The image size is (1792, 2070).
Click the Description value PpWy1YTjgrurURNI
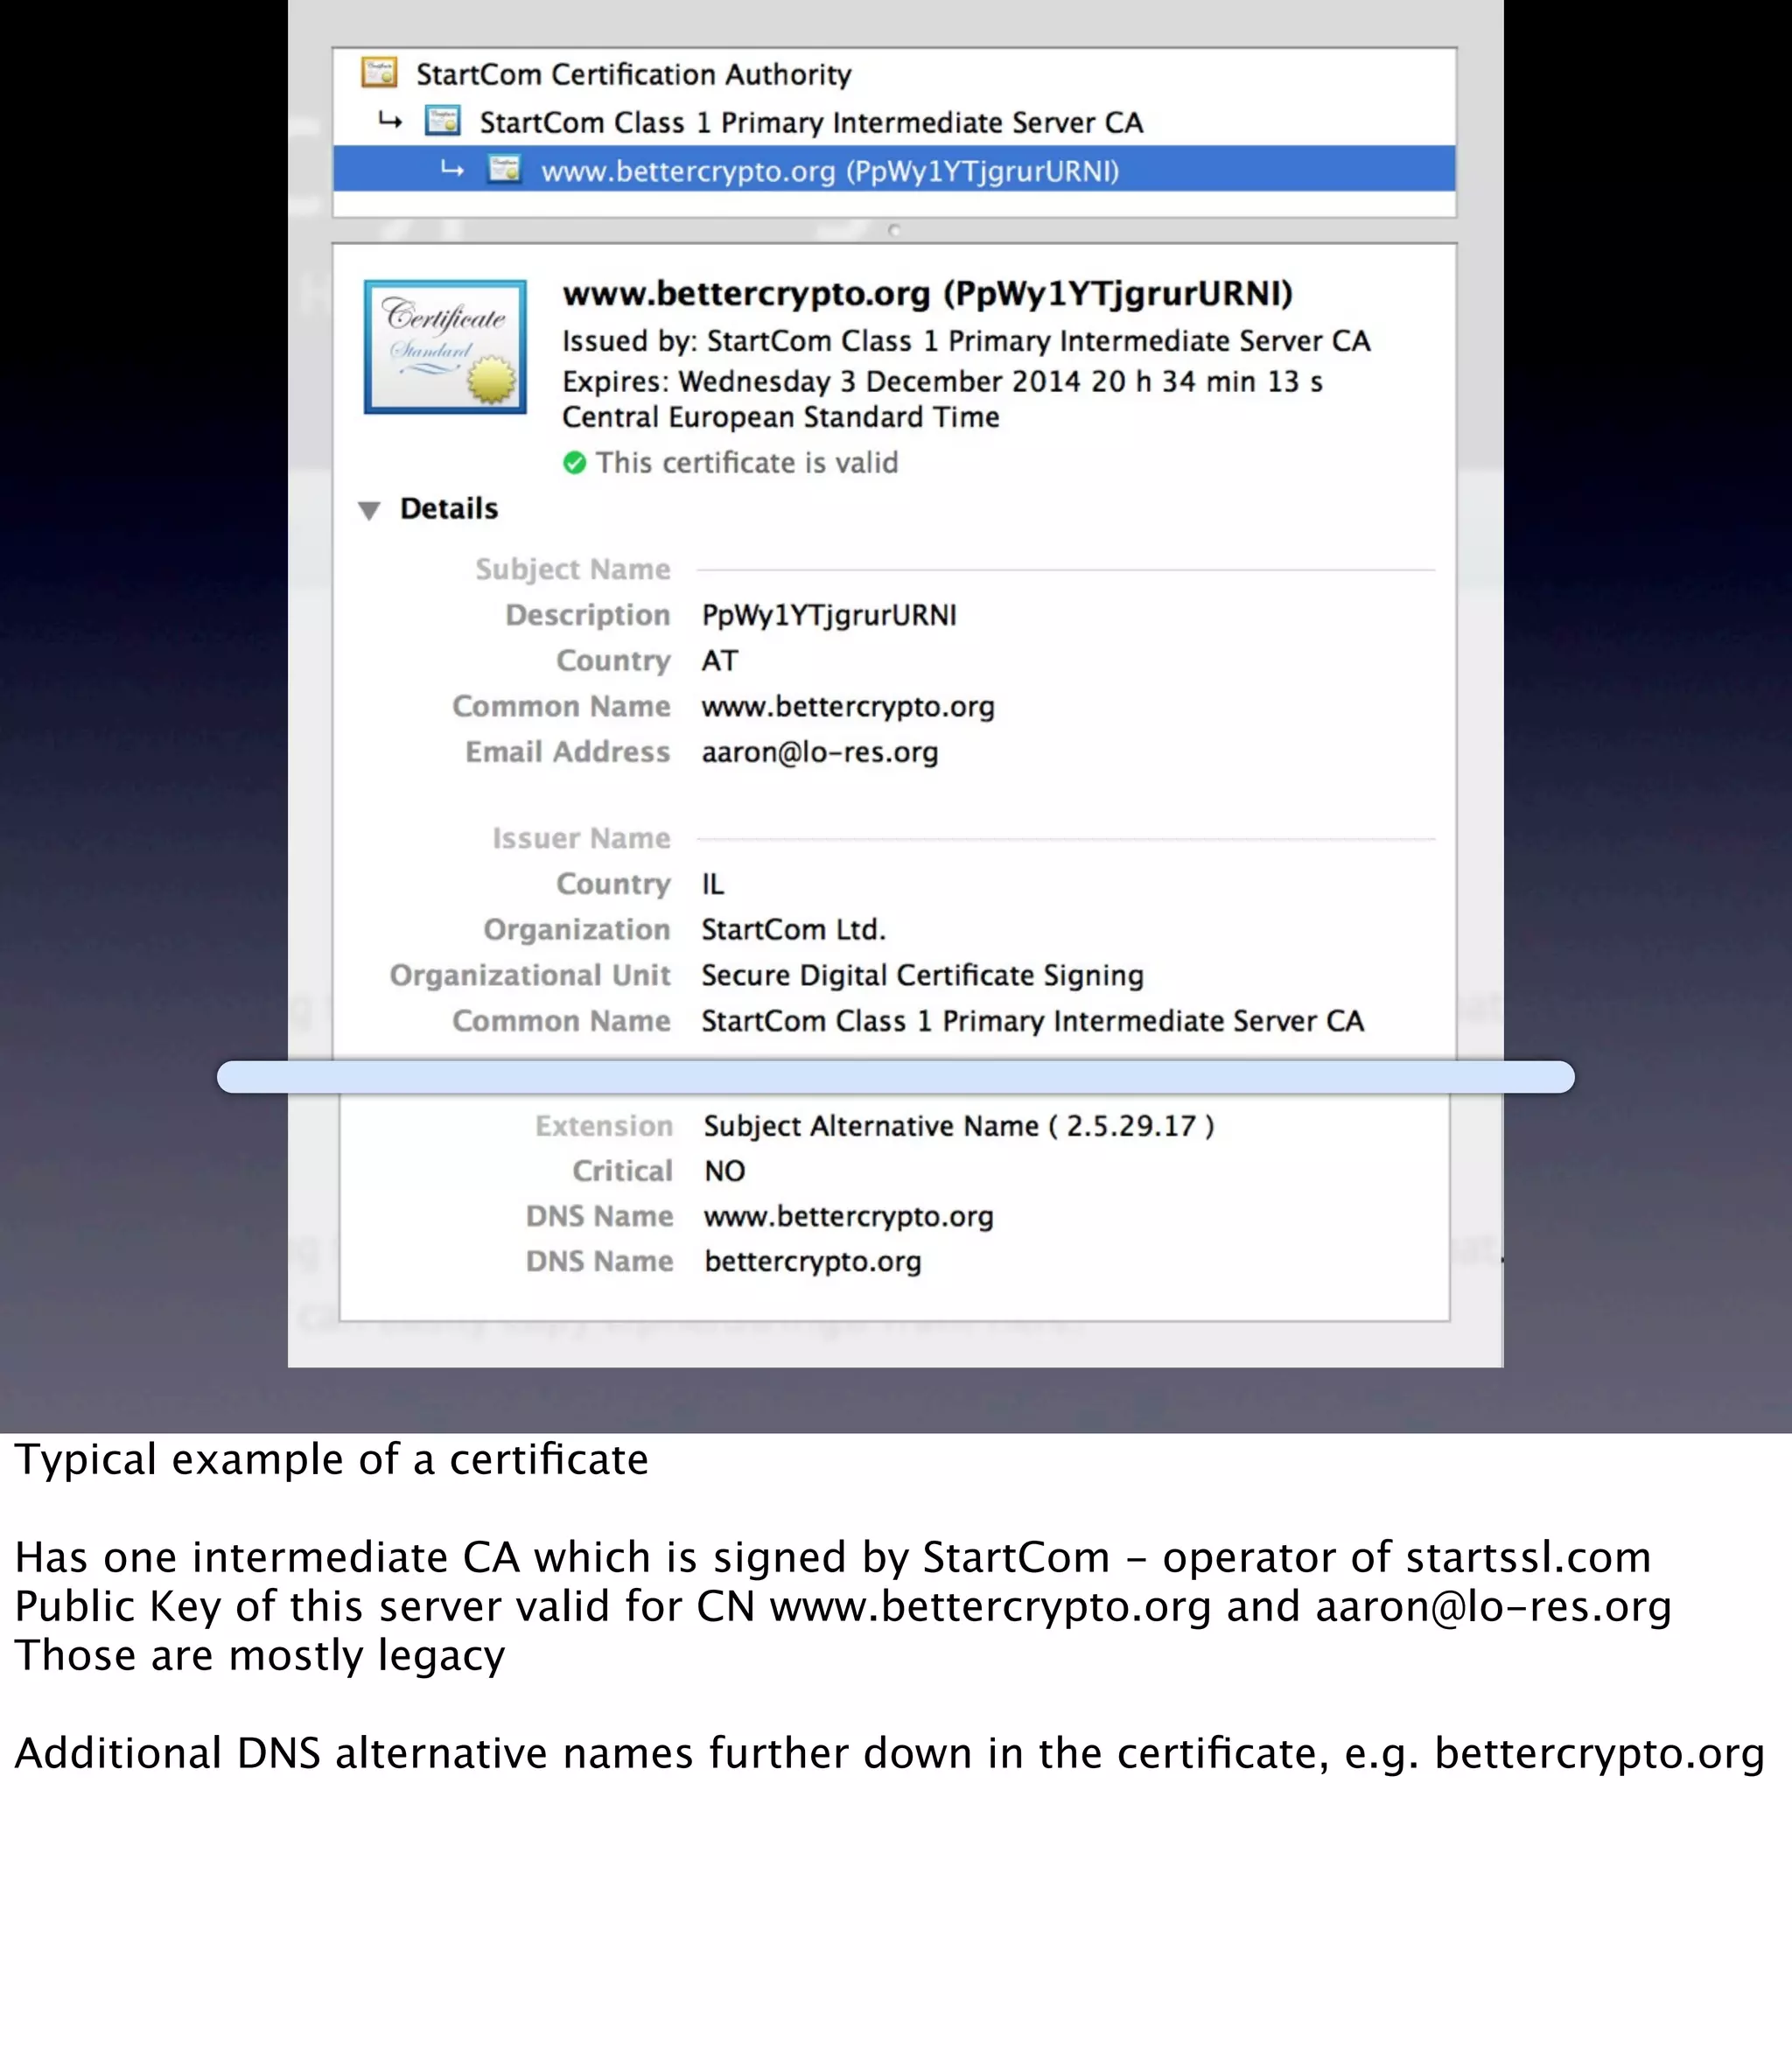click(829, 614)
